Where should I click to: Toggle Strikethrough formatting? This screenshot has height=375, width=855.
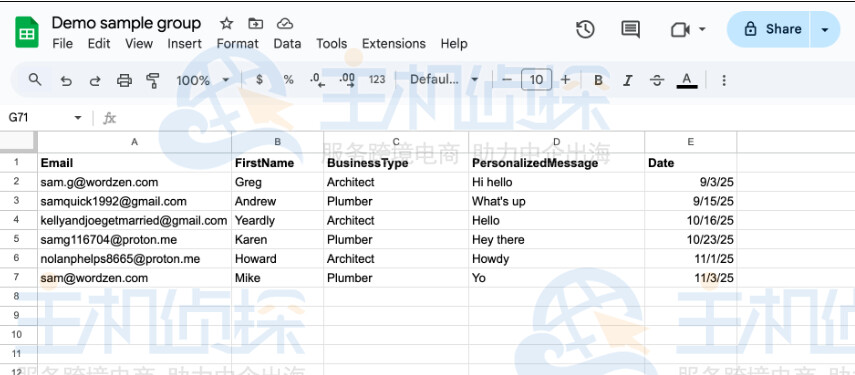coord(657,81)
